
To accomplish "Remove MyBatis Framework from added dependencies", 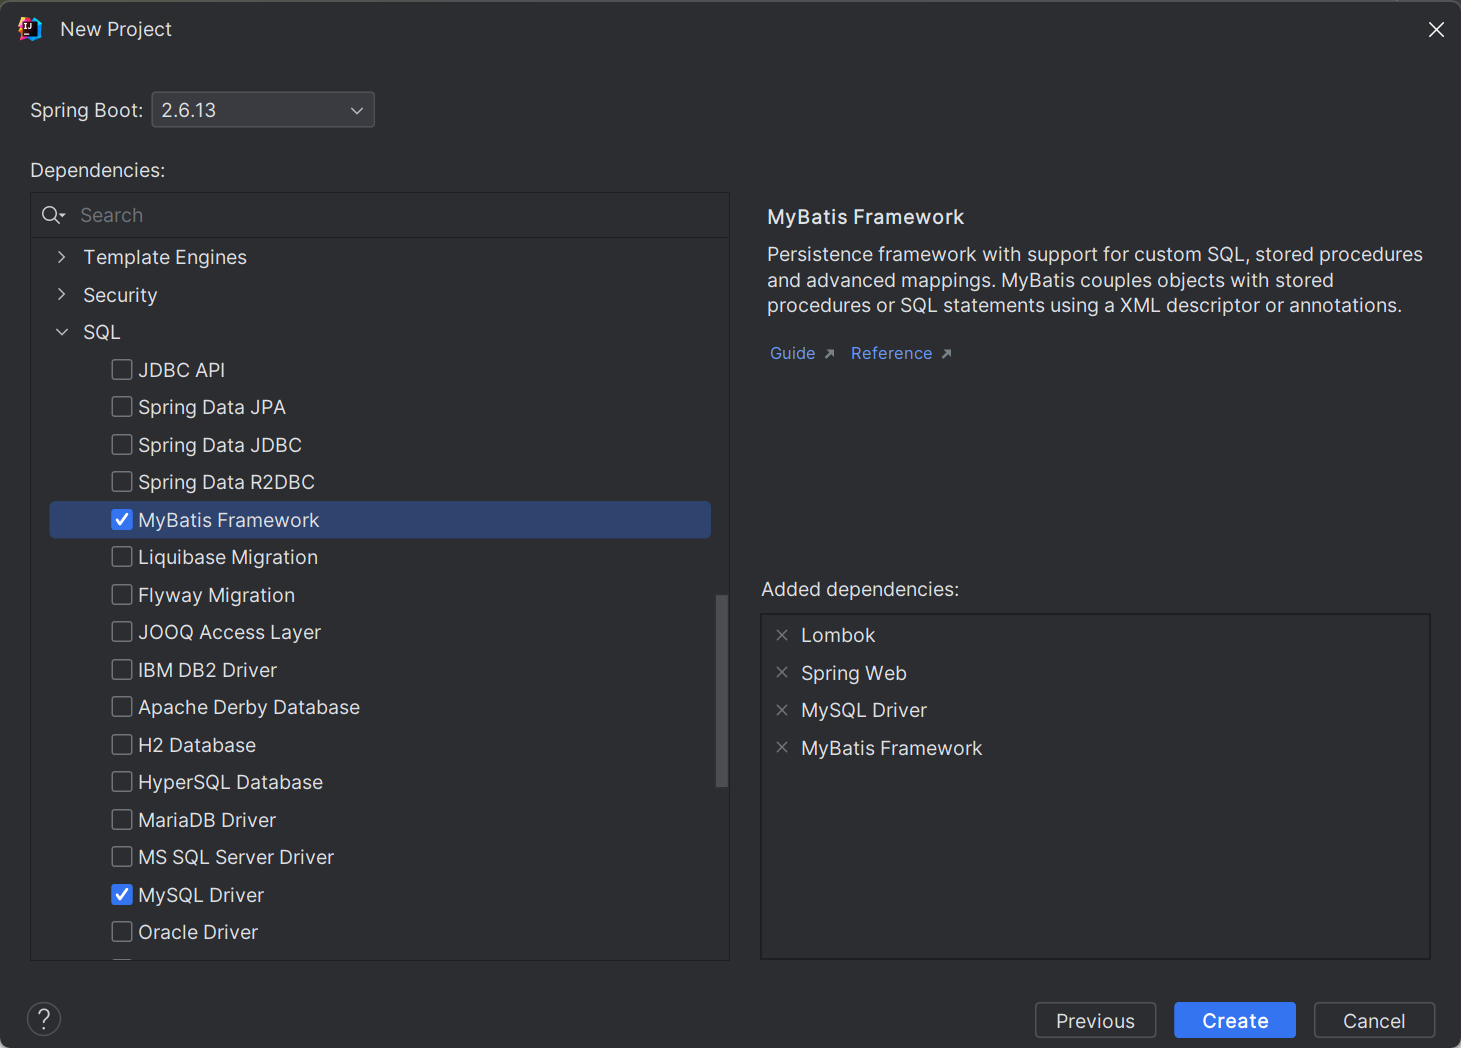I will (782, 747).
